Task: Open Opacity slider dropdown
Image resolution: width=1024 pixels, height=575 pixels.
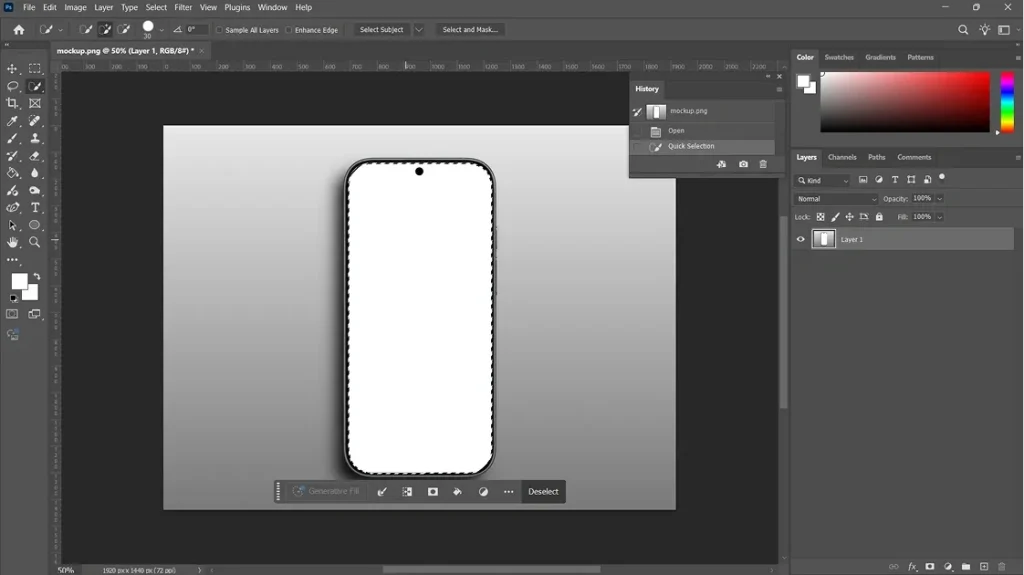Action: click(x=940, y=199)
